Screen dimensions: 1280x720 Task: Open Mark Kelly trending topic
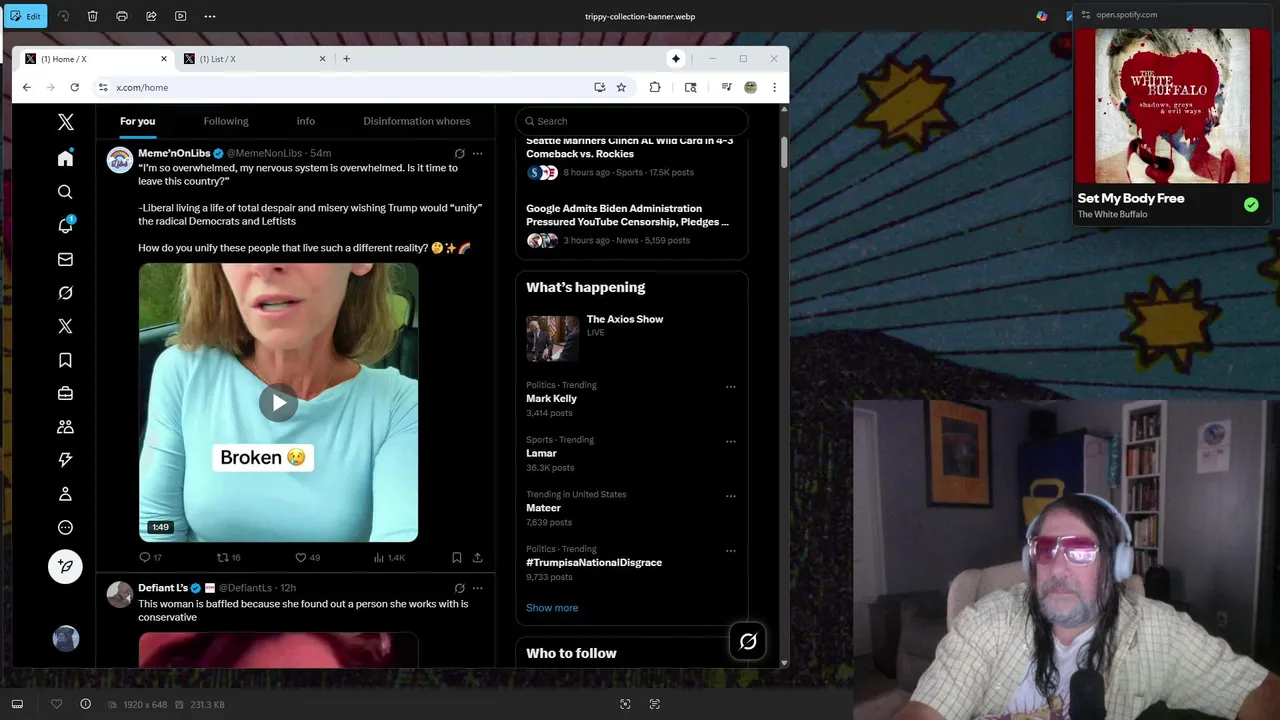click(551, 398)
